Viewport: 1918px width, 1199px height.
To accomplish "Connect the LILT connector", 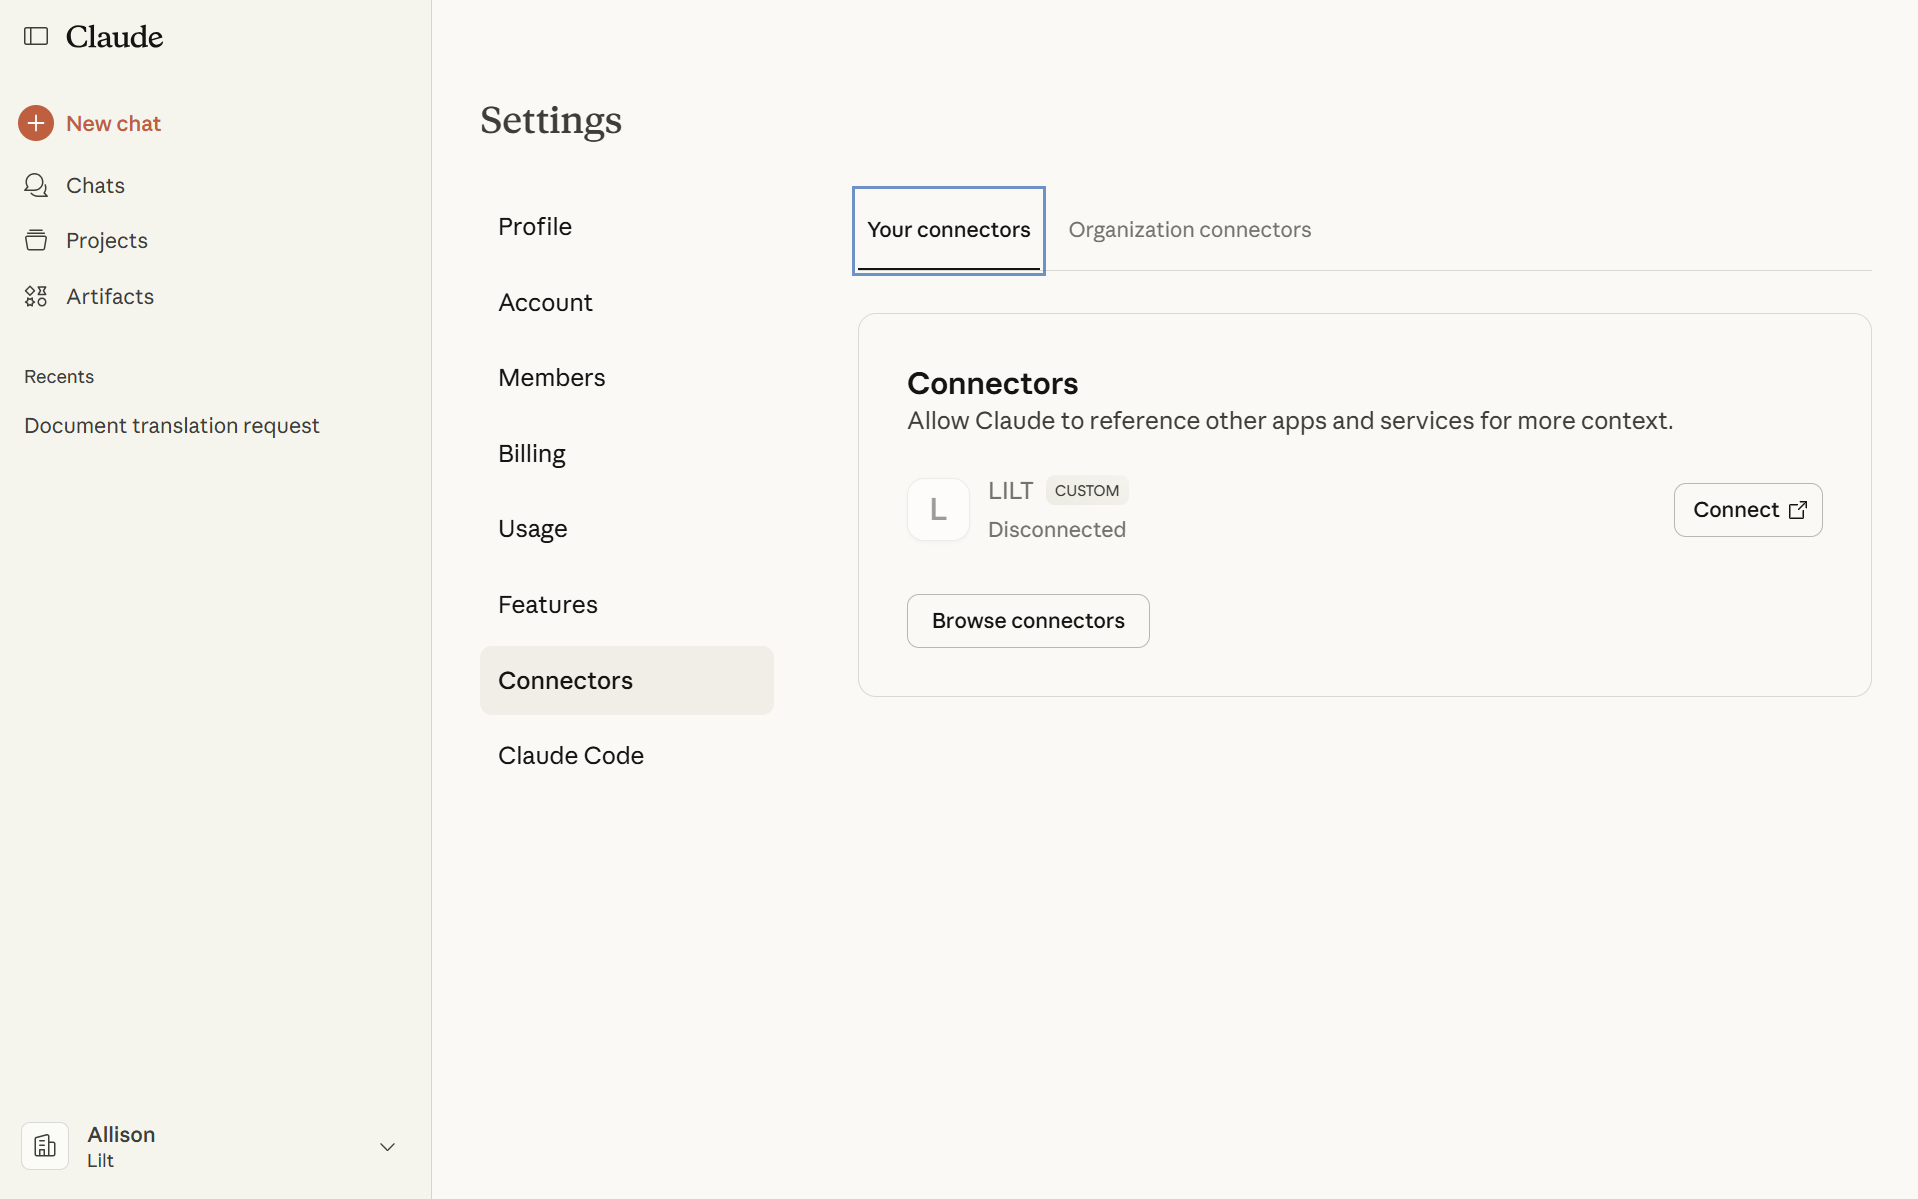I will click(x=1748, y=510).
